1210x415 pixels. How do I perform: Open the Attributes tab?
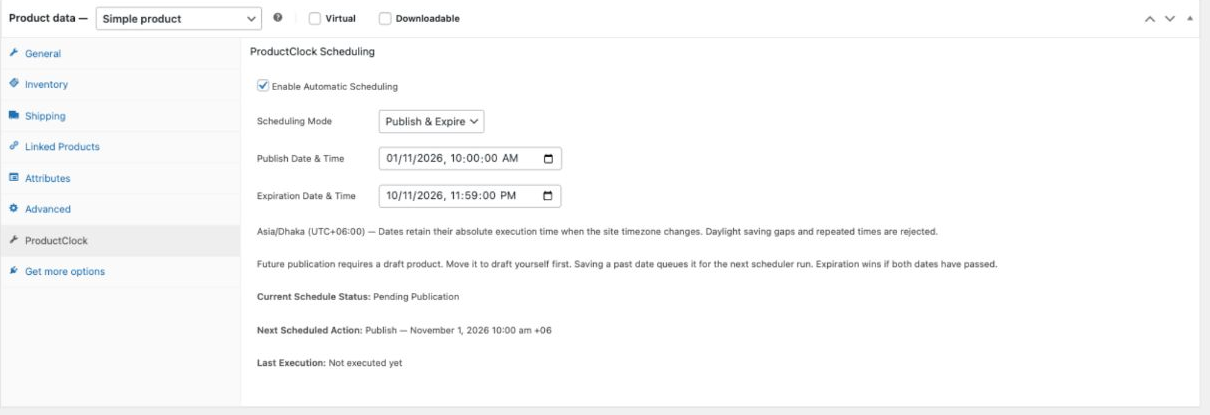120,178
